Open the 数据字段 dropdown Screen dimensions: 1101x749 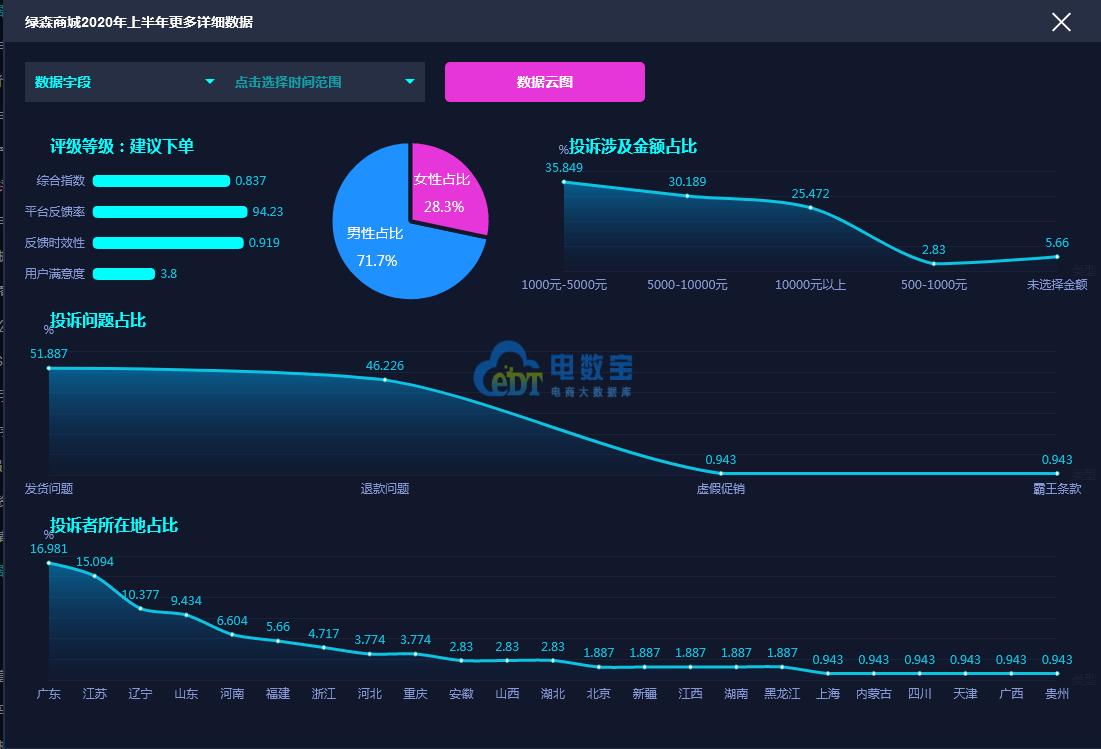[x=120, y=82]
